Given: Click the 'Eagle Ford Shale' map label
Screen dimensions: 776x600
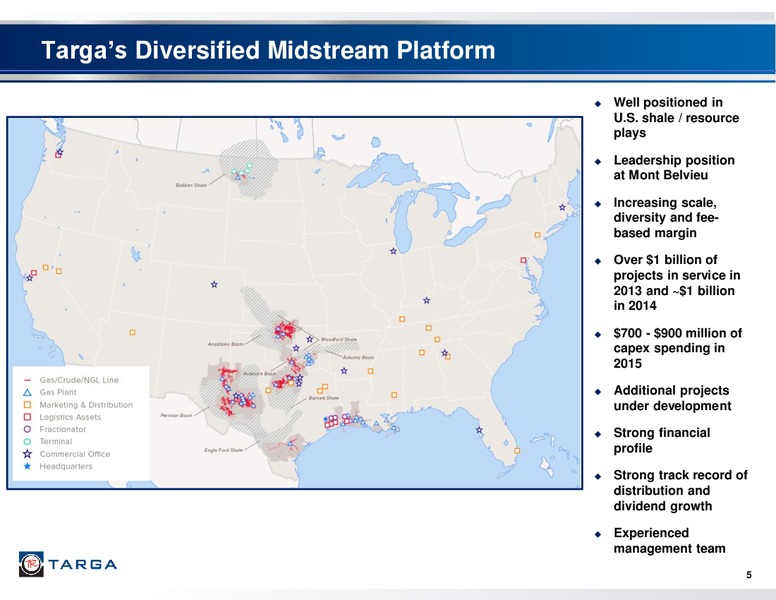Looking at the screenshot, I should coord(223,450).
